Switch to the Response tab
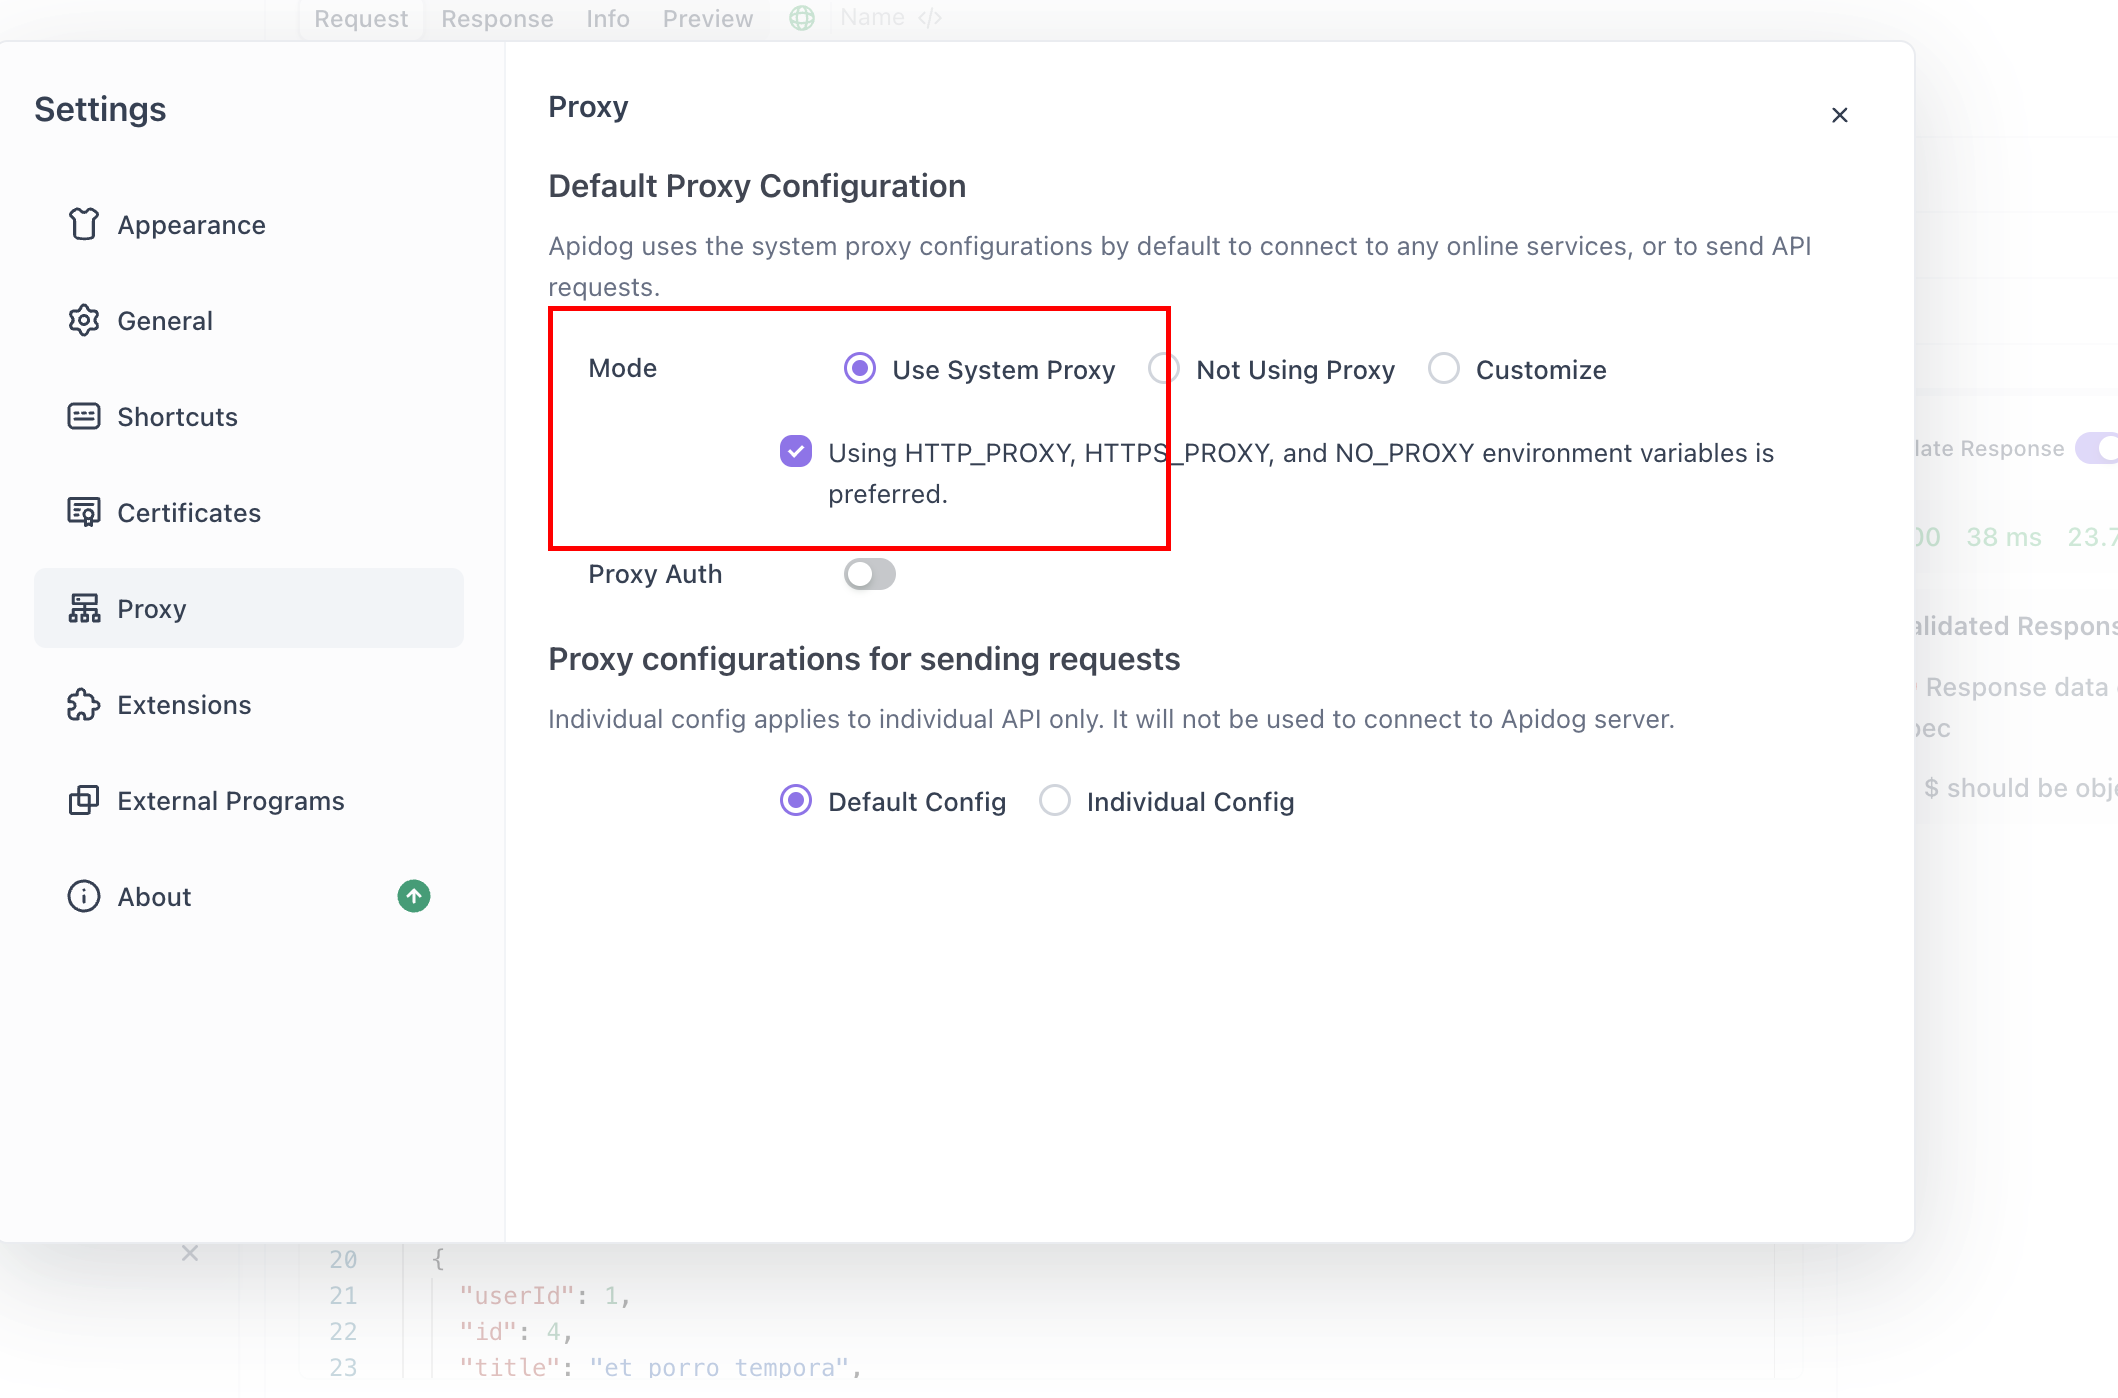Image resolution: width=2118 pixels, height=1398 pixels. coord(497,18)
